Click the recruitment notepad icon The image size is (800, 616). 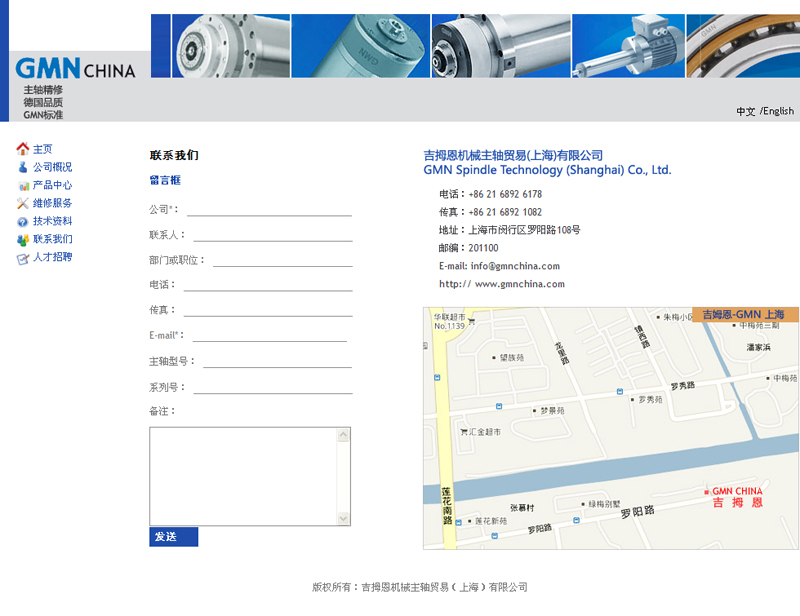point(23,259)
